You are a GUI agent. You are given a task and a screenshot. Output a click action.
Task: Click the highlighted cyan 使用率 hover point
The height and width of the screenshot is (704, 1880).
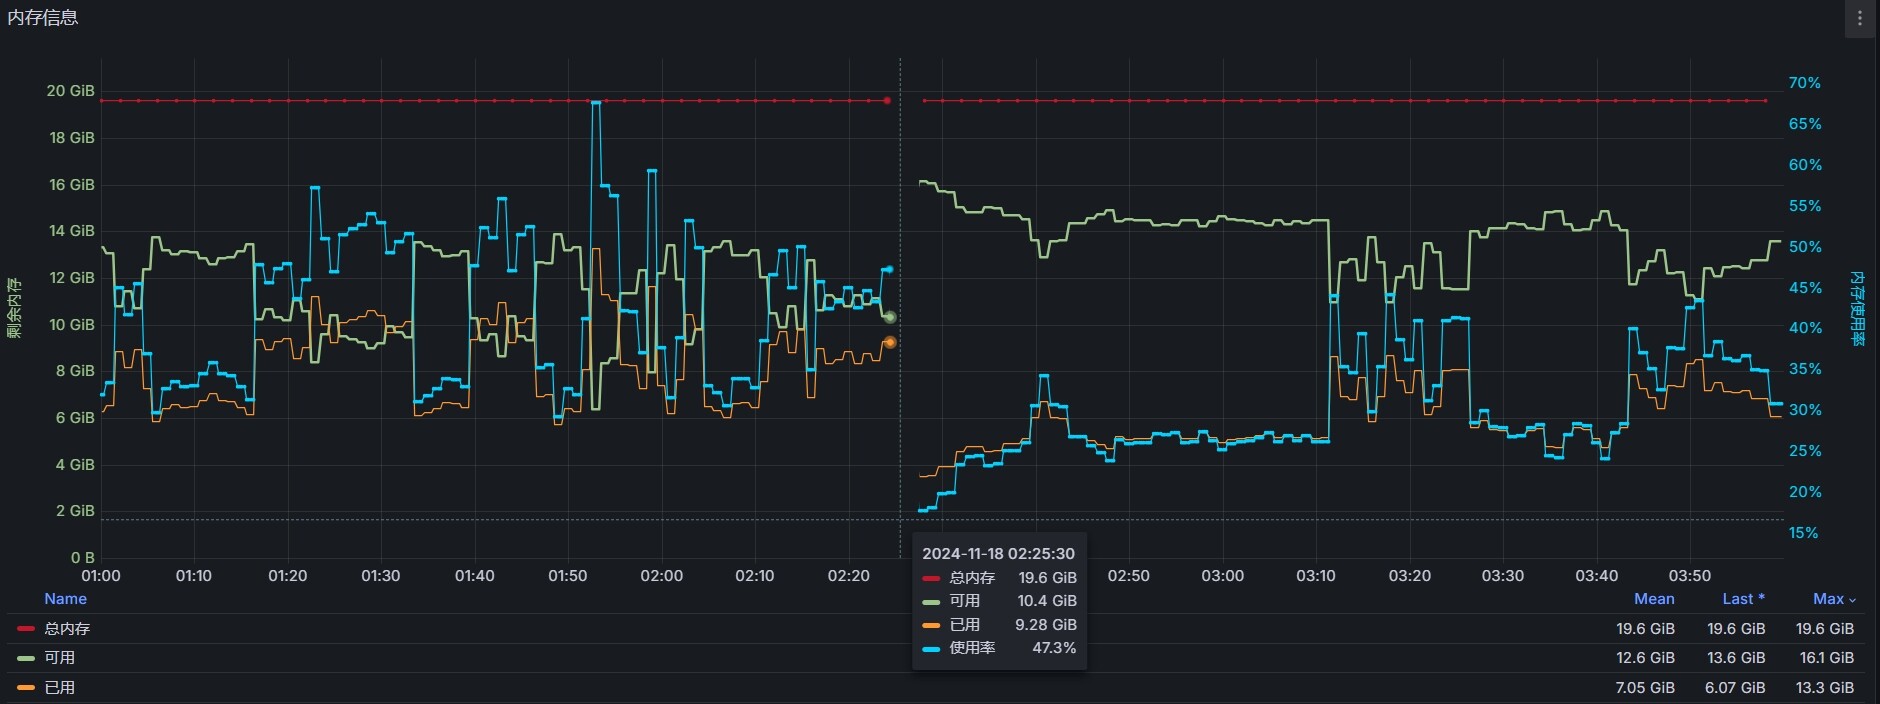coord(888,269)
